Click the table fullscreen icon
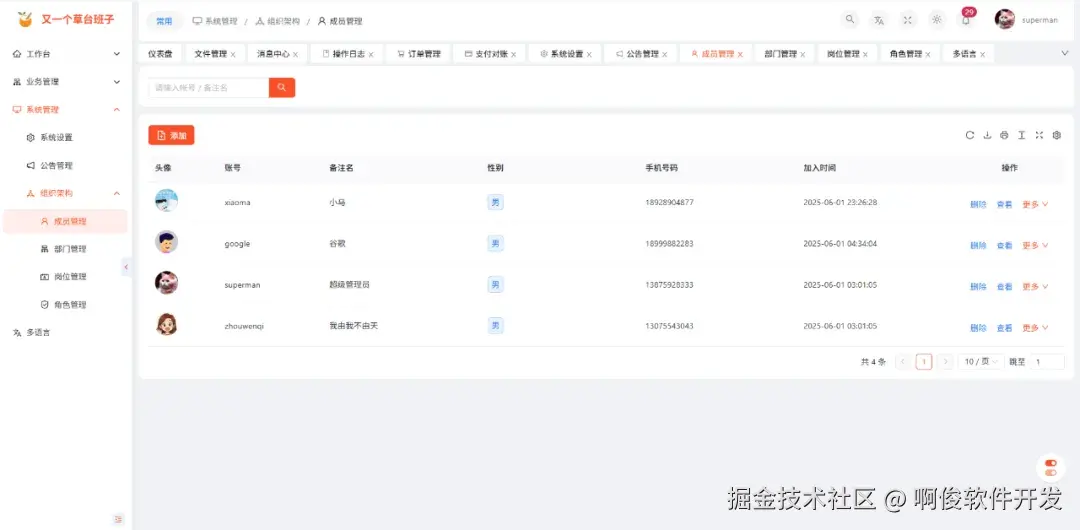Viewport: 1080px width, 530px height. [1039, 135]
